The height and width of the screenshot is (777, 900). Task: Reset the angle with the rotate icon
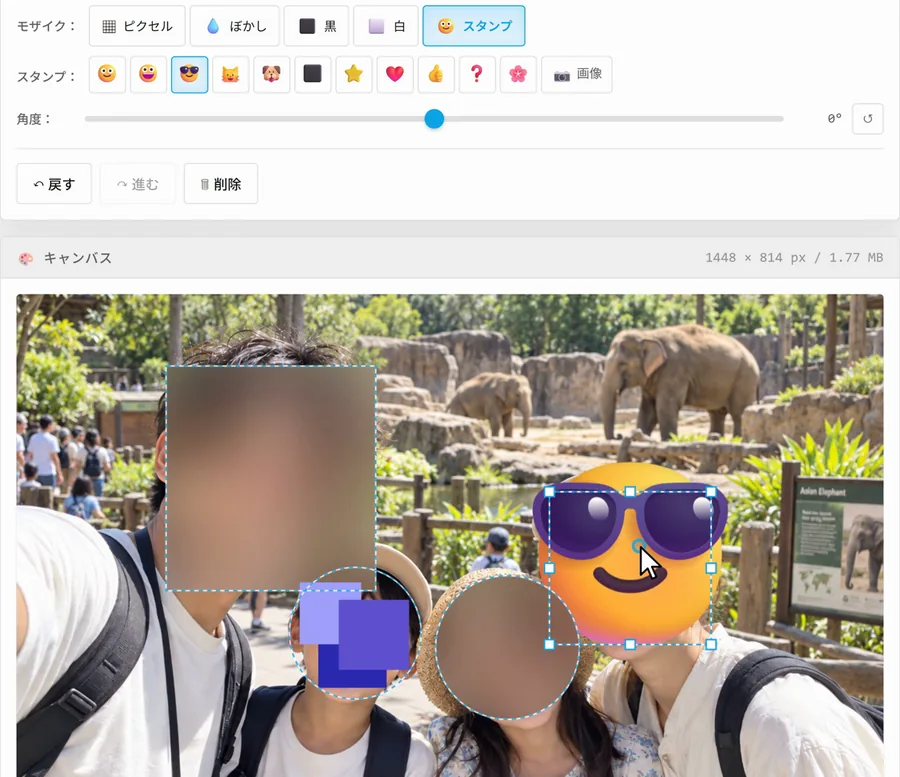click(x=867, y=119)
